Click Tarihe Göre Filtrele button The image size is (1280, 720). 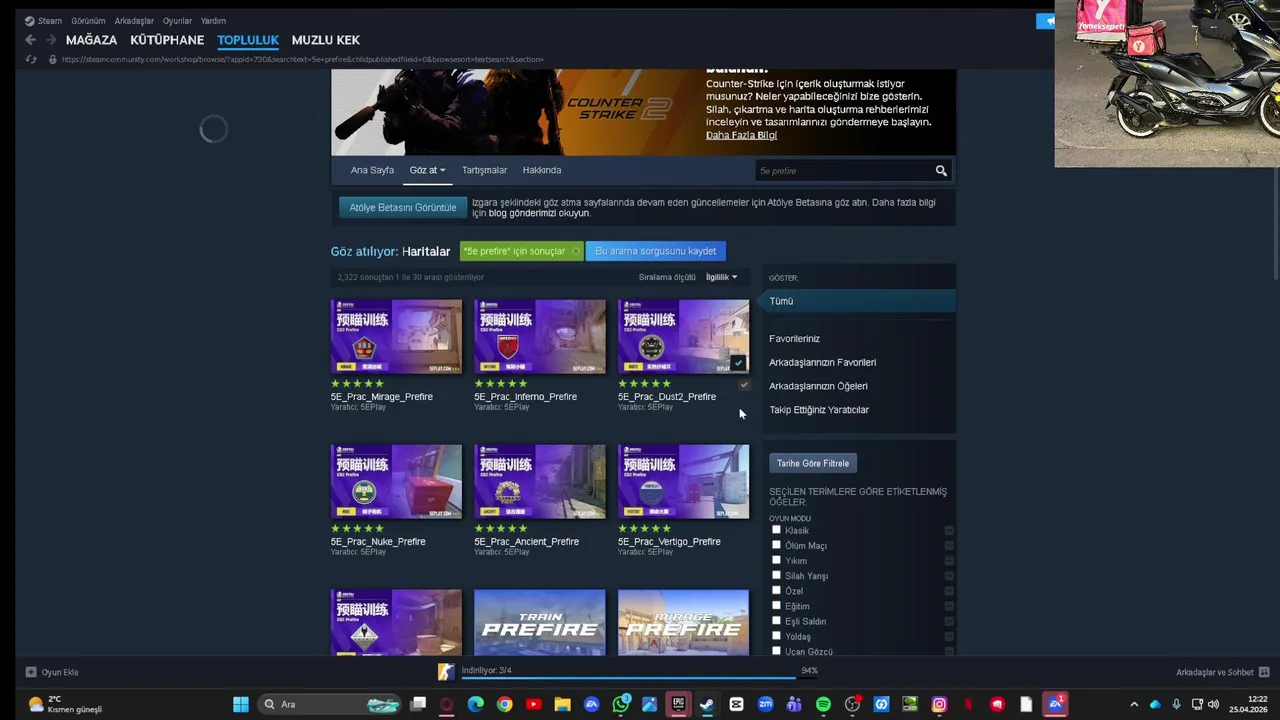click(813, 463)
